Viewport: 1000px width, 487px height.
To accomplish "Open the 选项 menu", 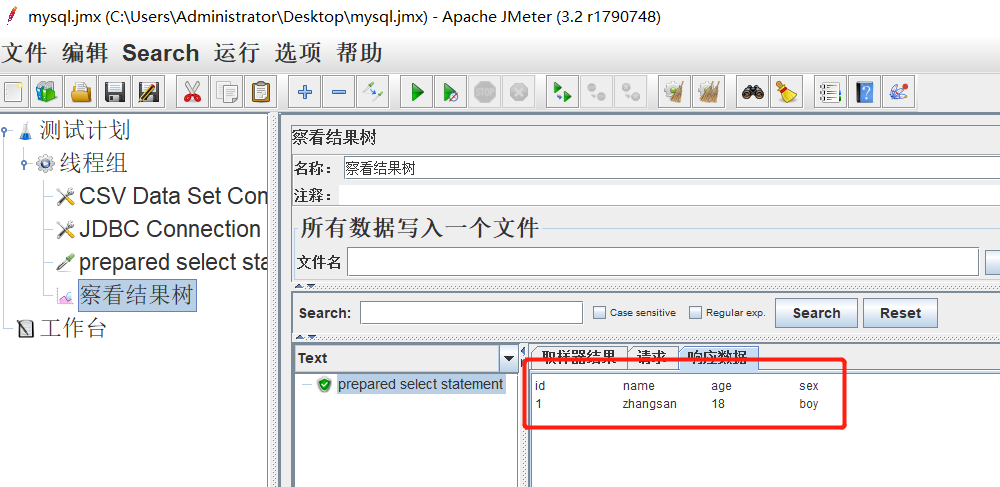I will pos(298,53).
